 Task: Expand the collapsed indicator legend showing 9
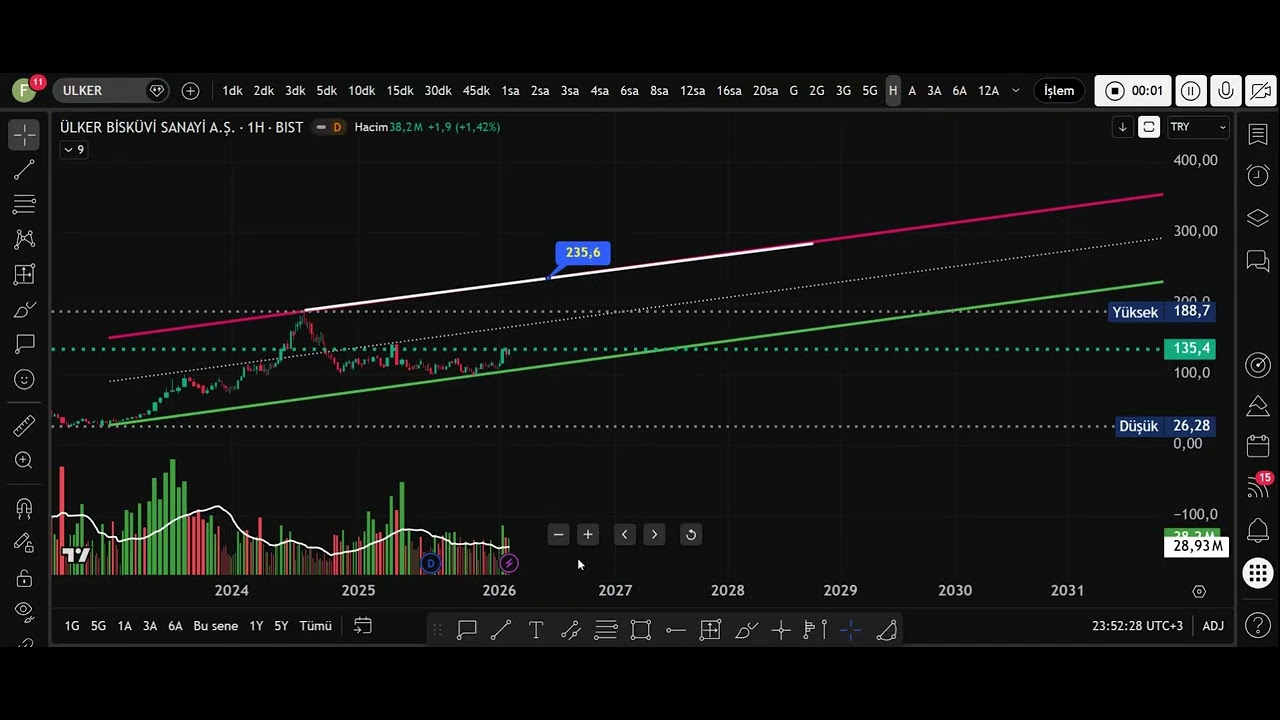click(74, 150)
